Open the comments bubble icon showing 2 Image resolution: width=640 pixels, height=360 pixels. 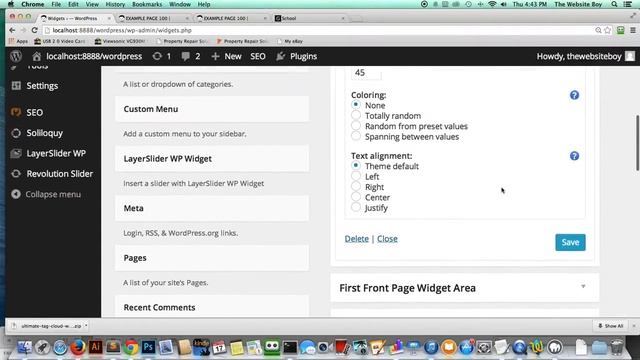click(185, 56)
